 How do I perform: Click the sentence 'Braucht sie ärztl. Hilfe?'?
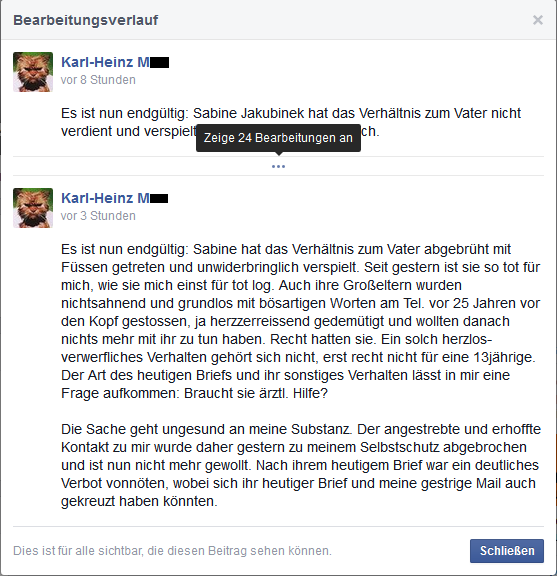coord(256,393)
